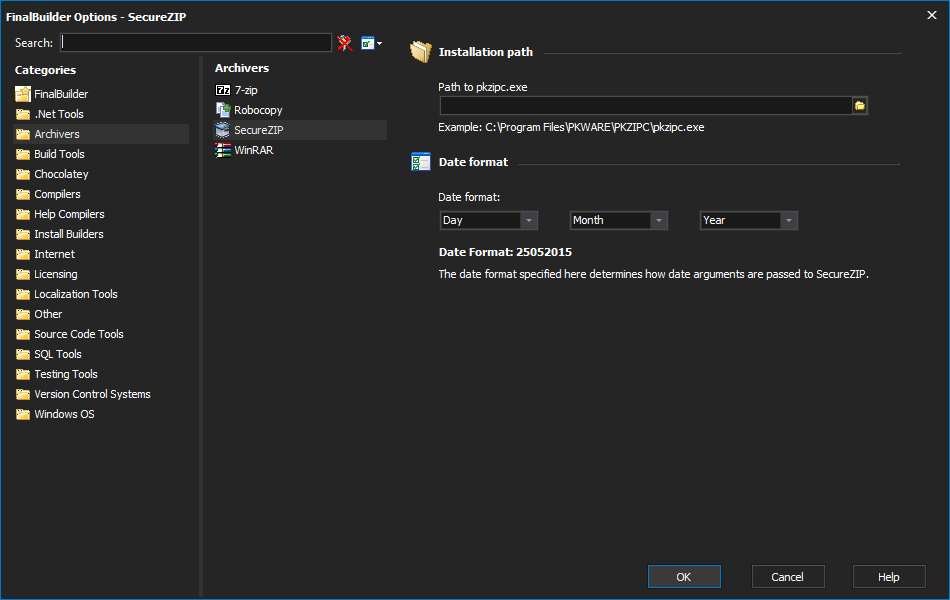Click the Archivers folder icon

pyautogui.click(x=23, y=134)
